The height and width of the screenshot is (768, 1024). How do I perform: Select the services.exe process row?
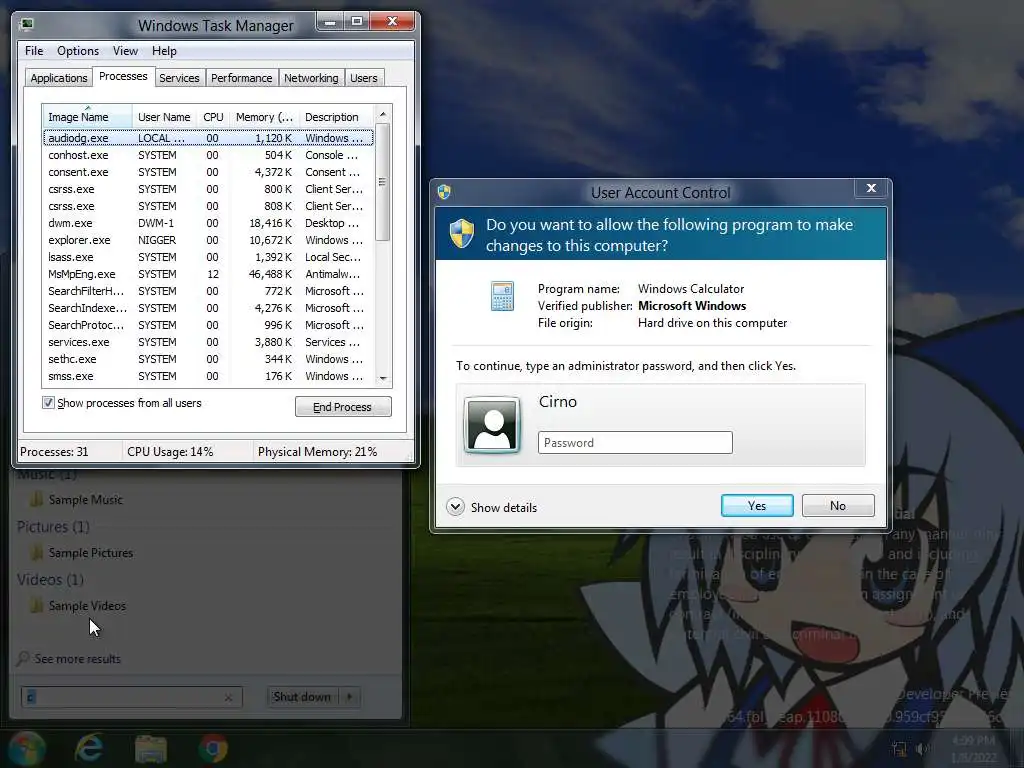point(208,342)
